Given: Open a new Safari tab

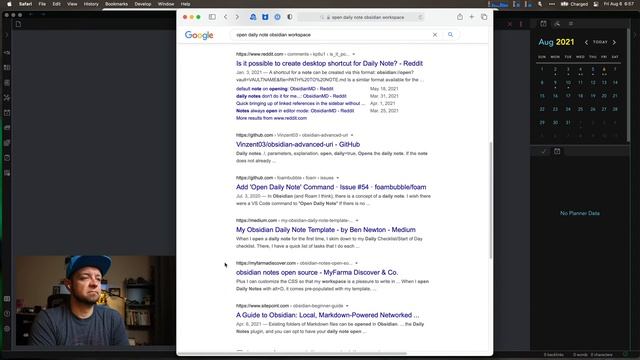Looking at the screenshot, I should point(472,17).
